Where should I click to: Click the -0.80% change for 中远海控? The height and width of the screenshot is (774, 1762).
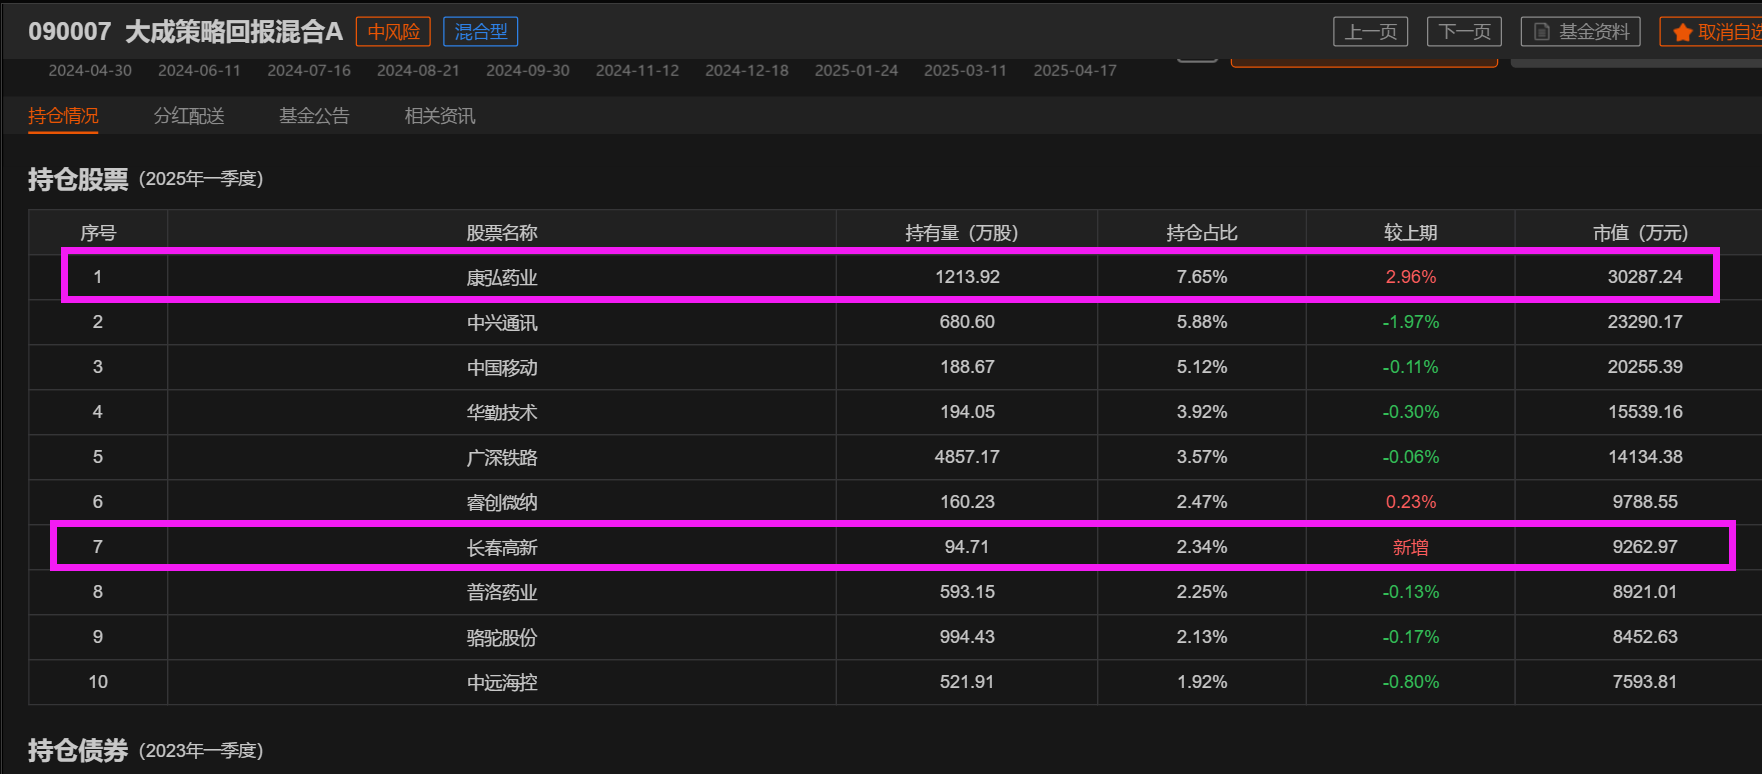pos(1411,682)
